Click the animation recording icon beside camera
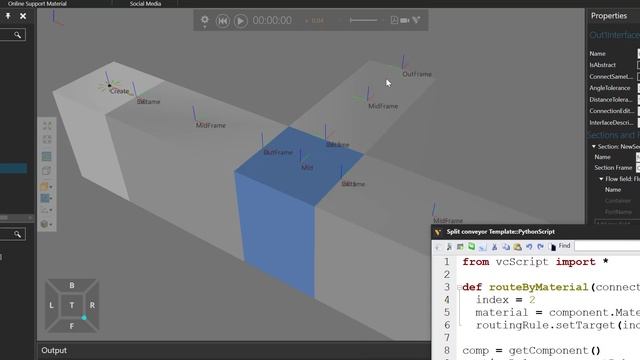Screen dimensions: 640x360 [x=416, y=20]
